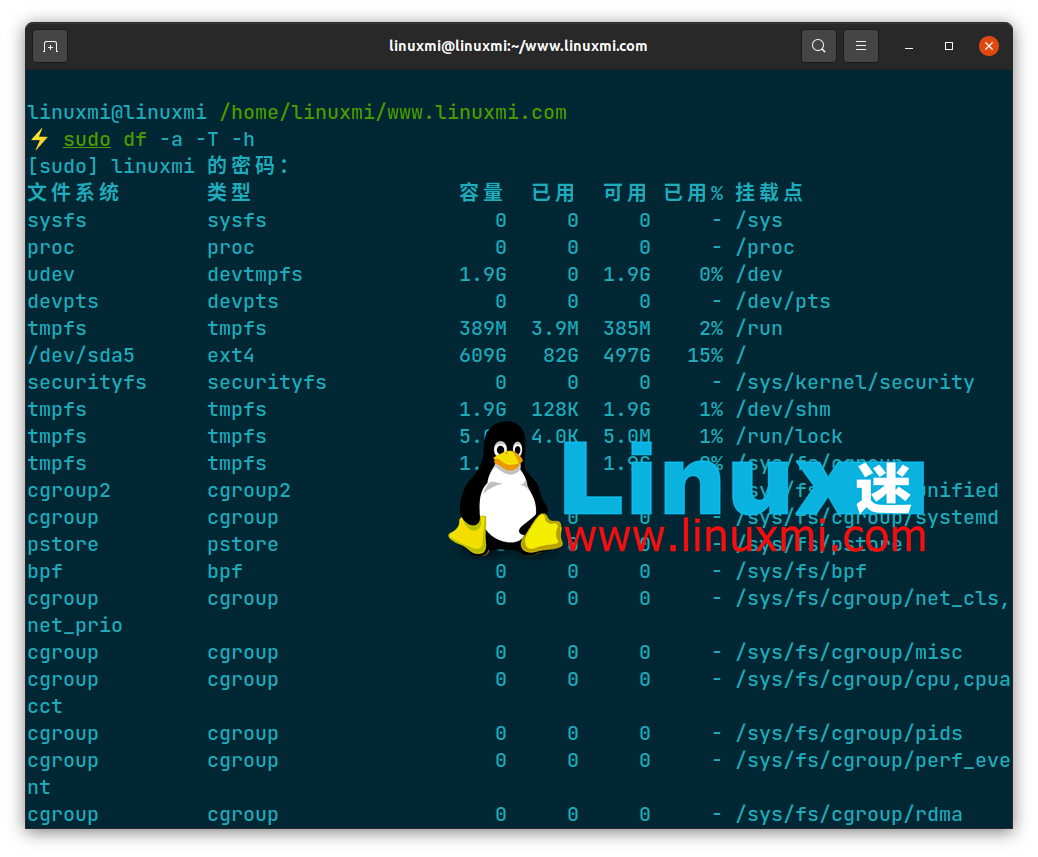The image size is (1038, 857).
Task: Open a new terminal tab
Action: pos(50,46)
